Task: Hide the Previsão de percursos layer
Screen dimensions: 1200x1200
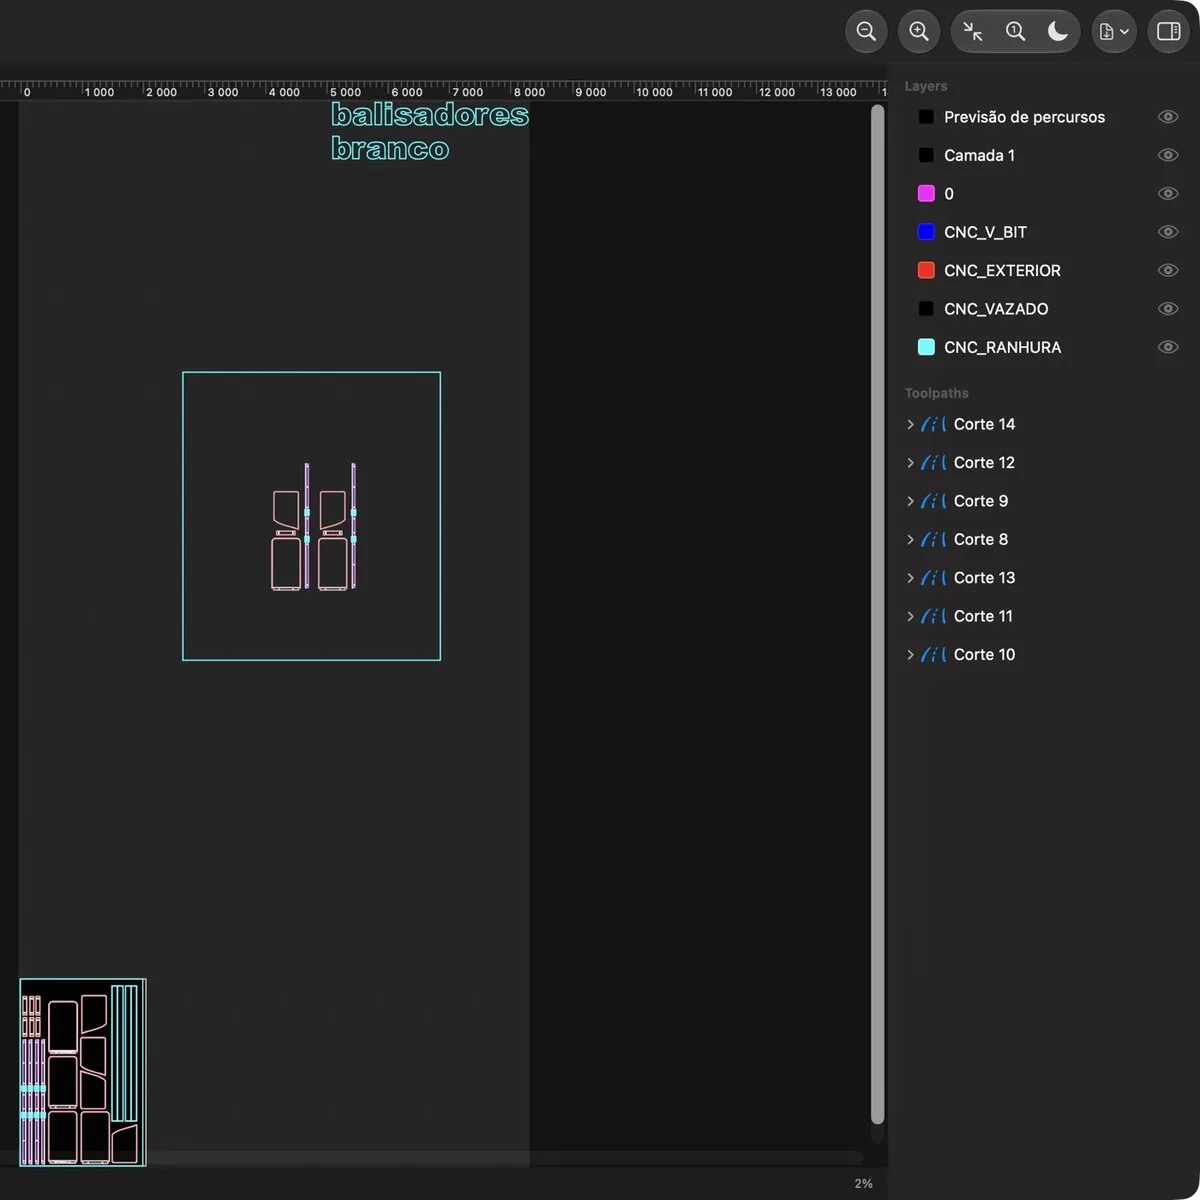Action: 1168,117
